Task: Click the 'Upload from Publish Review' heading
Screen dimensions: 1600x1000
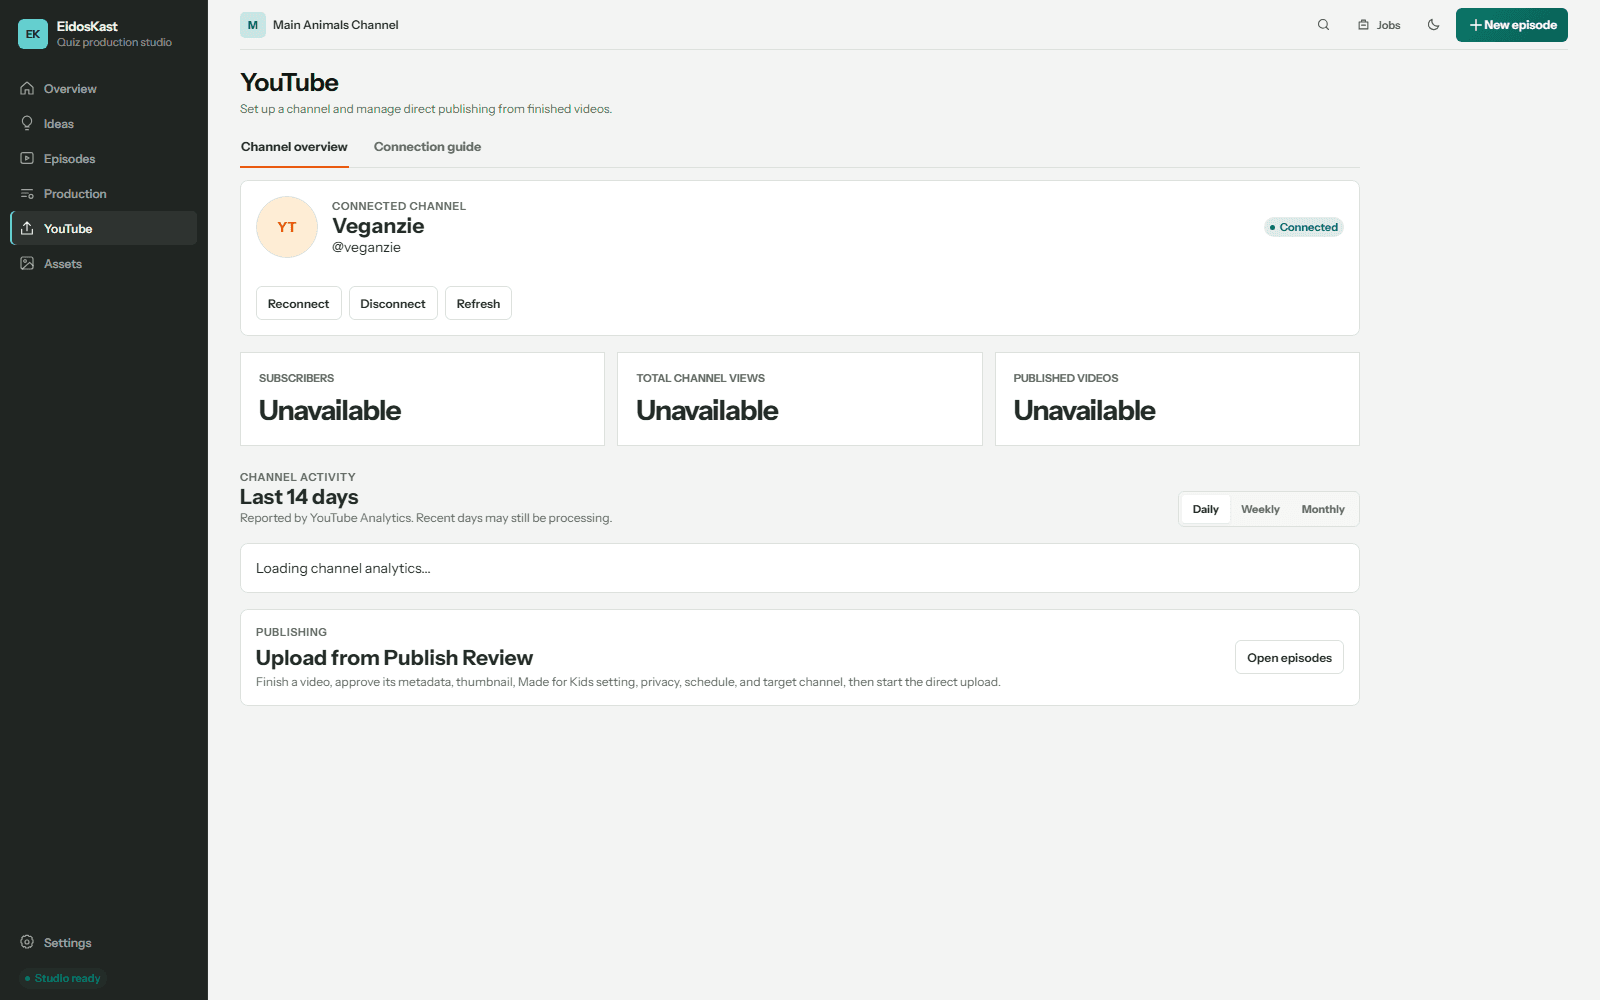Action: click(x=394, y=658)
